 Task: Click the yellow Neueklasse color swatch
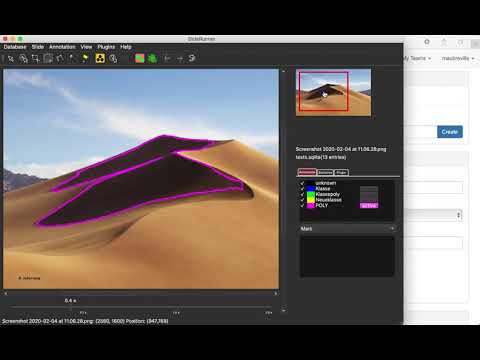310,200
